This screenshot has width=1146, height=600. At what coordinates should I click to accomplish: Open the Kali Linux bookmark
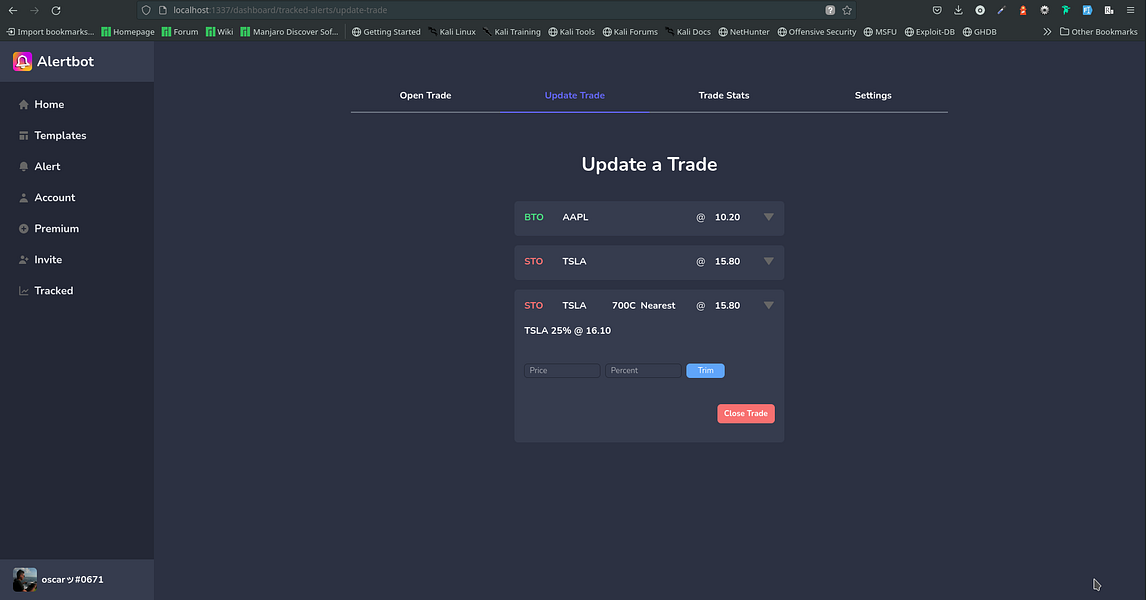452,31
